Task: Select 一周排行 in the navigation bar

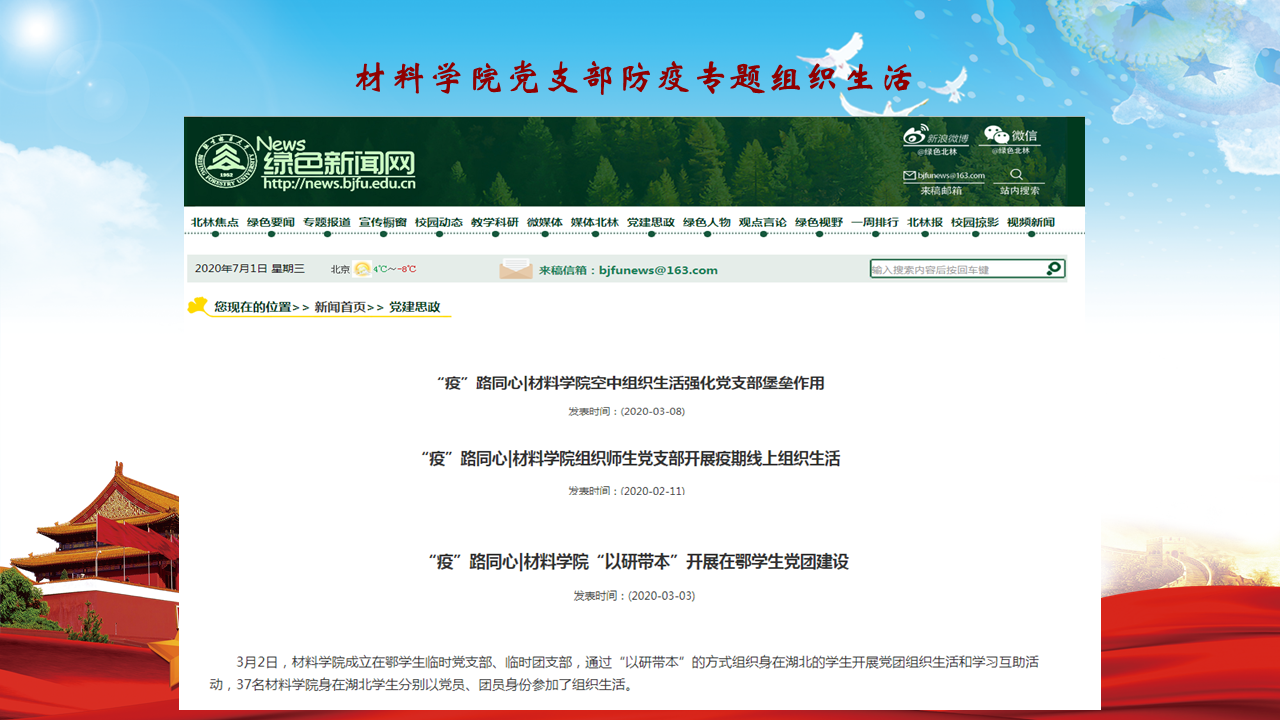Action: click(x=875, y=222)
